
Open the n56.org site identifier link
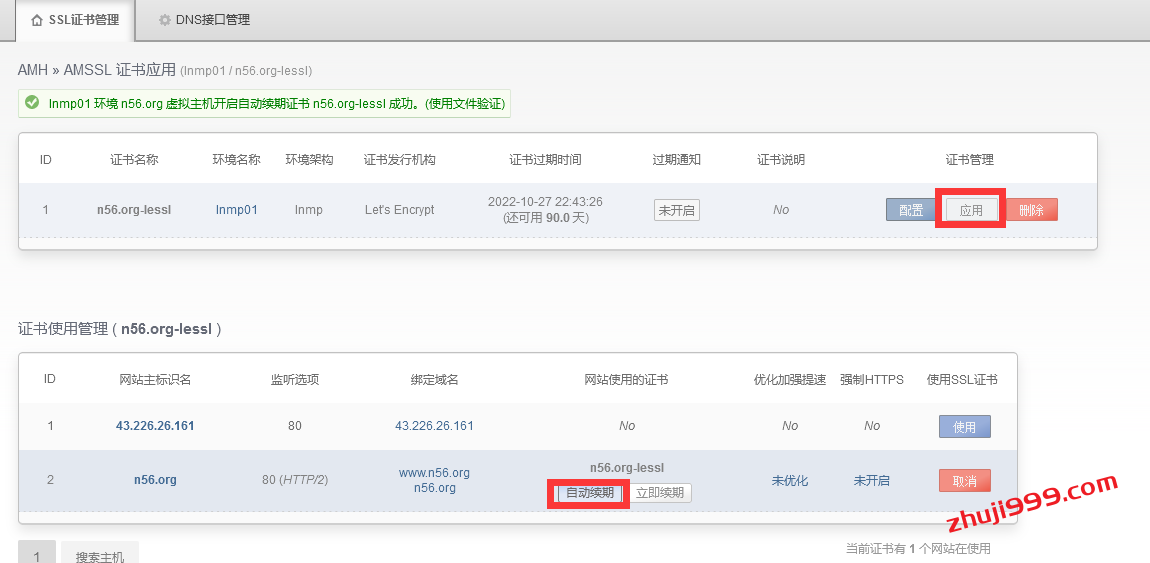point(155,480)
